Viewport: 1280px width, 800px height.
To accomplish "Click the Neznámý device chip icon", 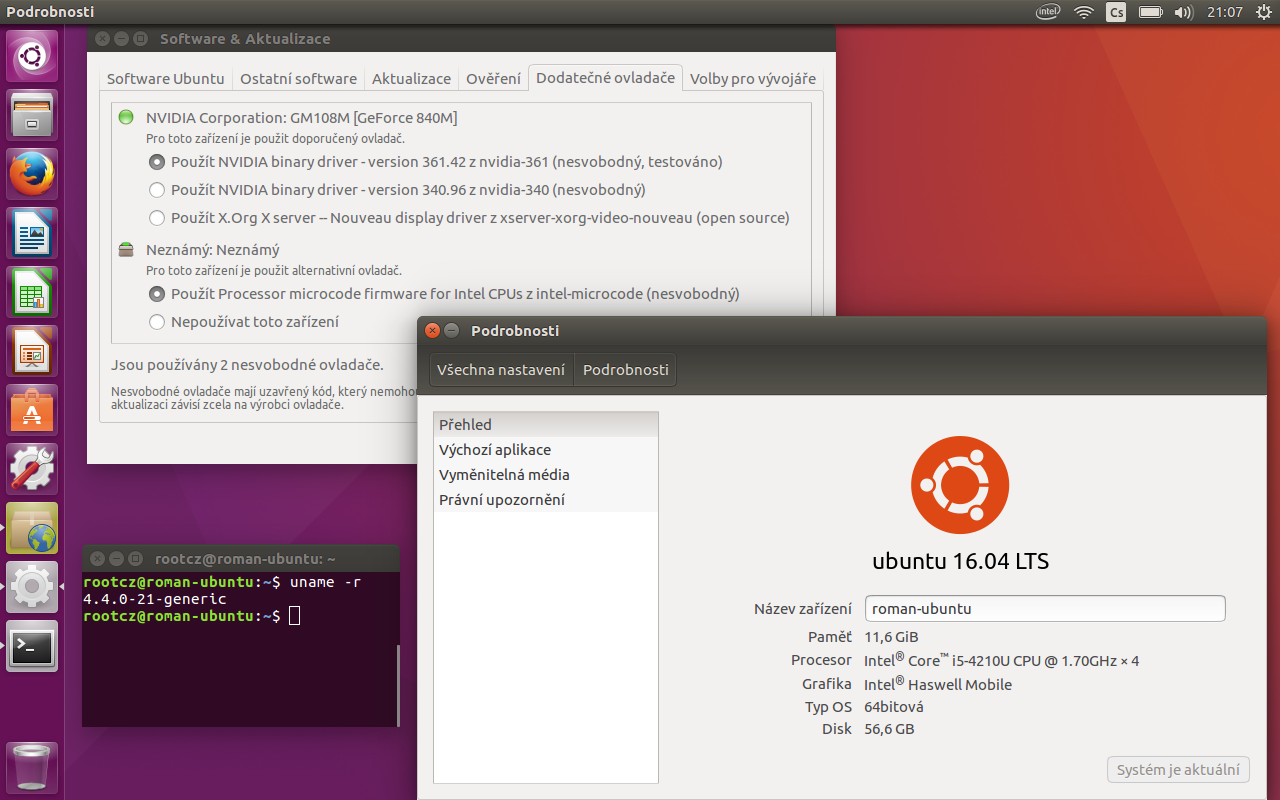I will pyautogui.click(x=126, y=250).
